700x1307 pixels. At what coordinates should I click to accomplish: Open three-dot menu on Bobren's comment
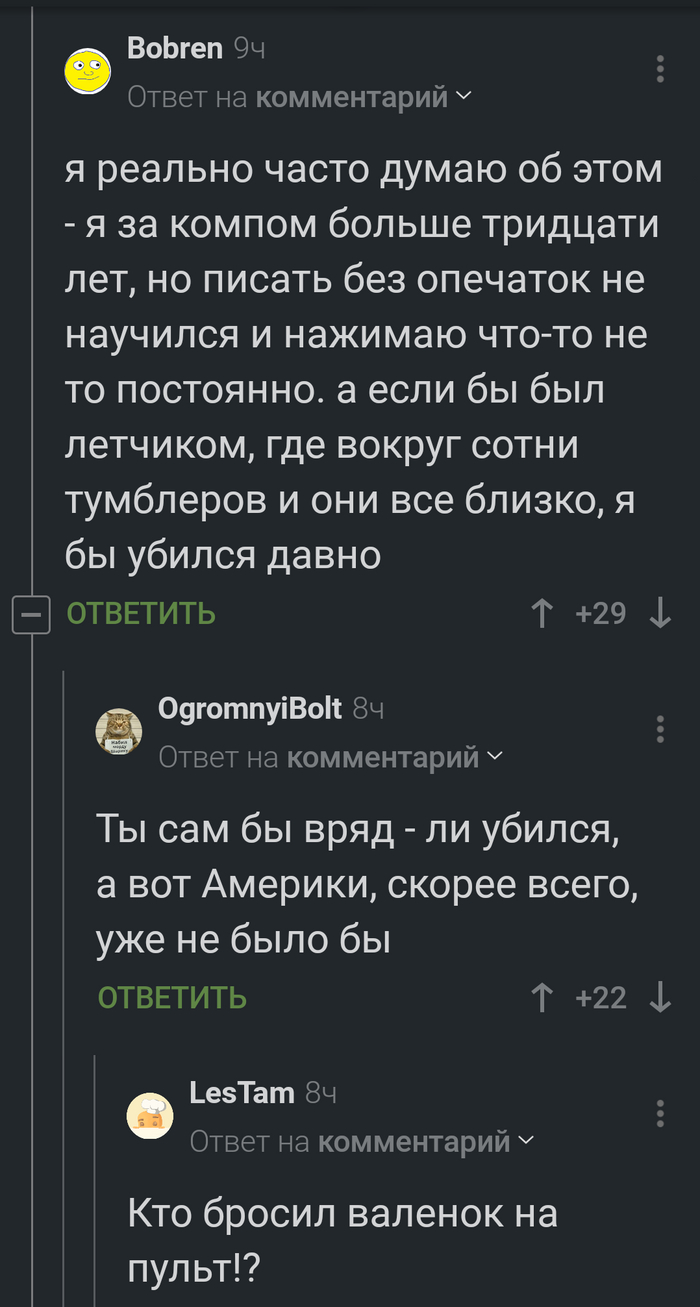click(x=660, y=69)
